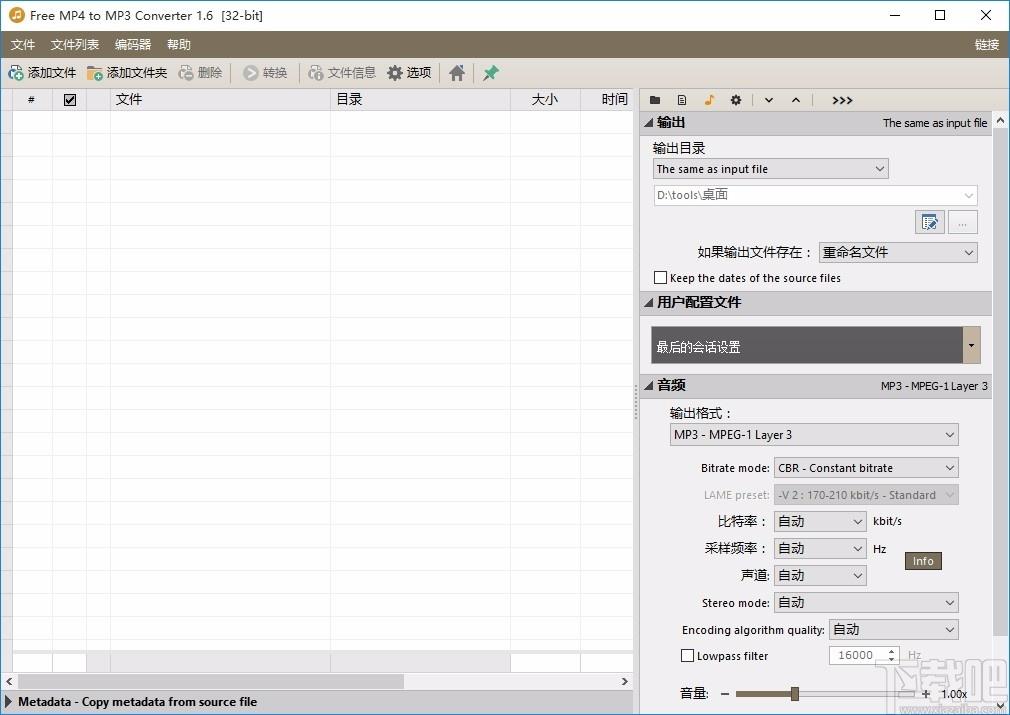This screenshot has height=715, width=1010.
Task: Open the Encoding algorithm quality dropdown
Action: pyautogui.click(x=894, y=630)
